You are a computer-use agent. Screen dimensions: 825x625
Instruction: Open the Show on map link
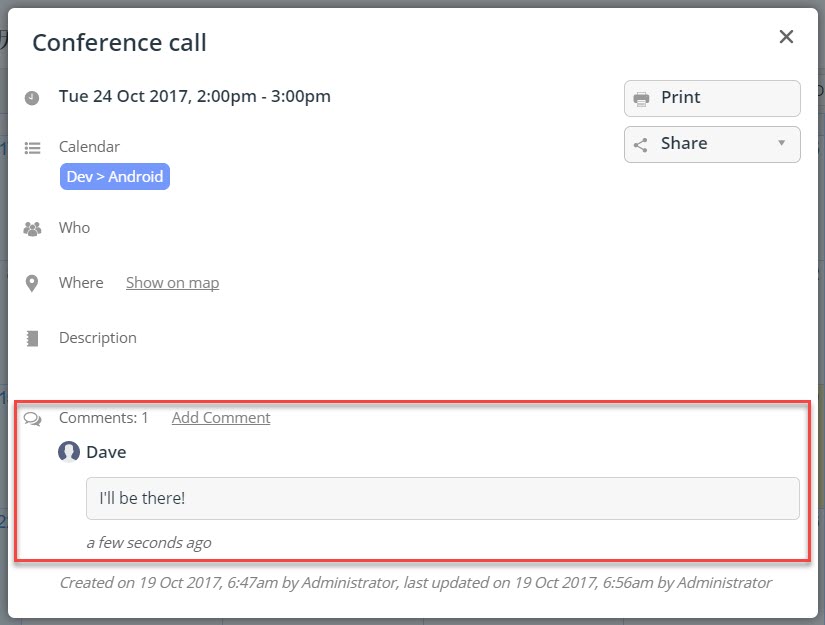tap(173, 283)
